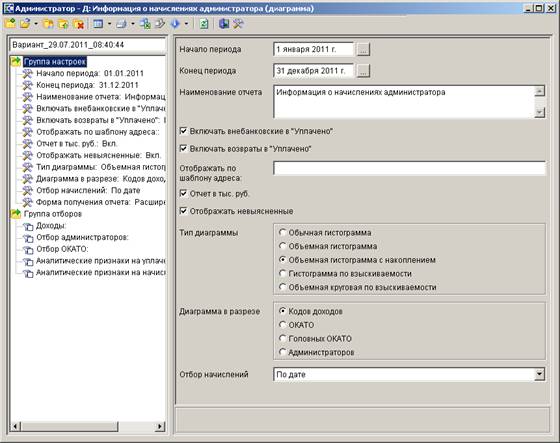Select Обычная гистограмма radio button
560x443 pixels.
tap(282, 233)
